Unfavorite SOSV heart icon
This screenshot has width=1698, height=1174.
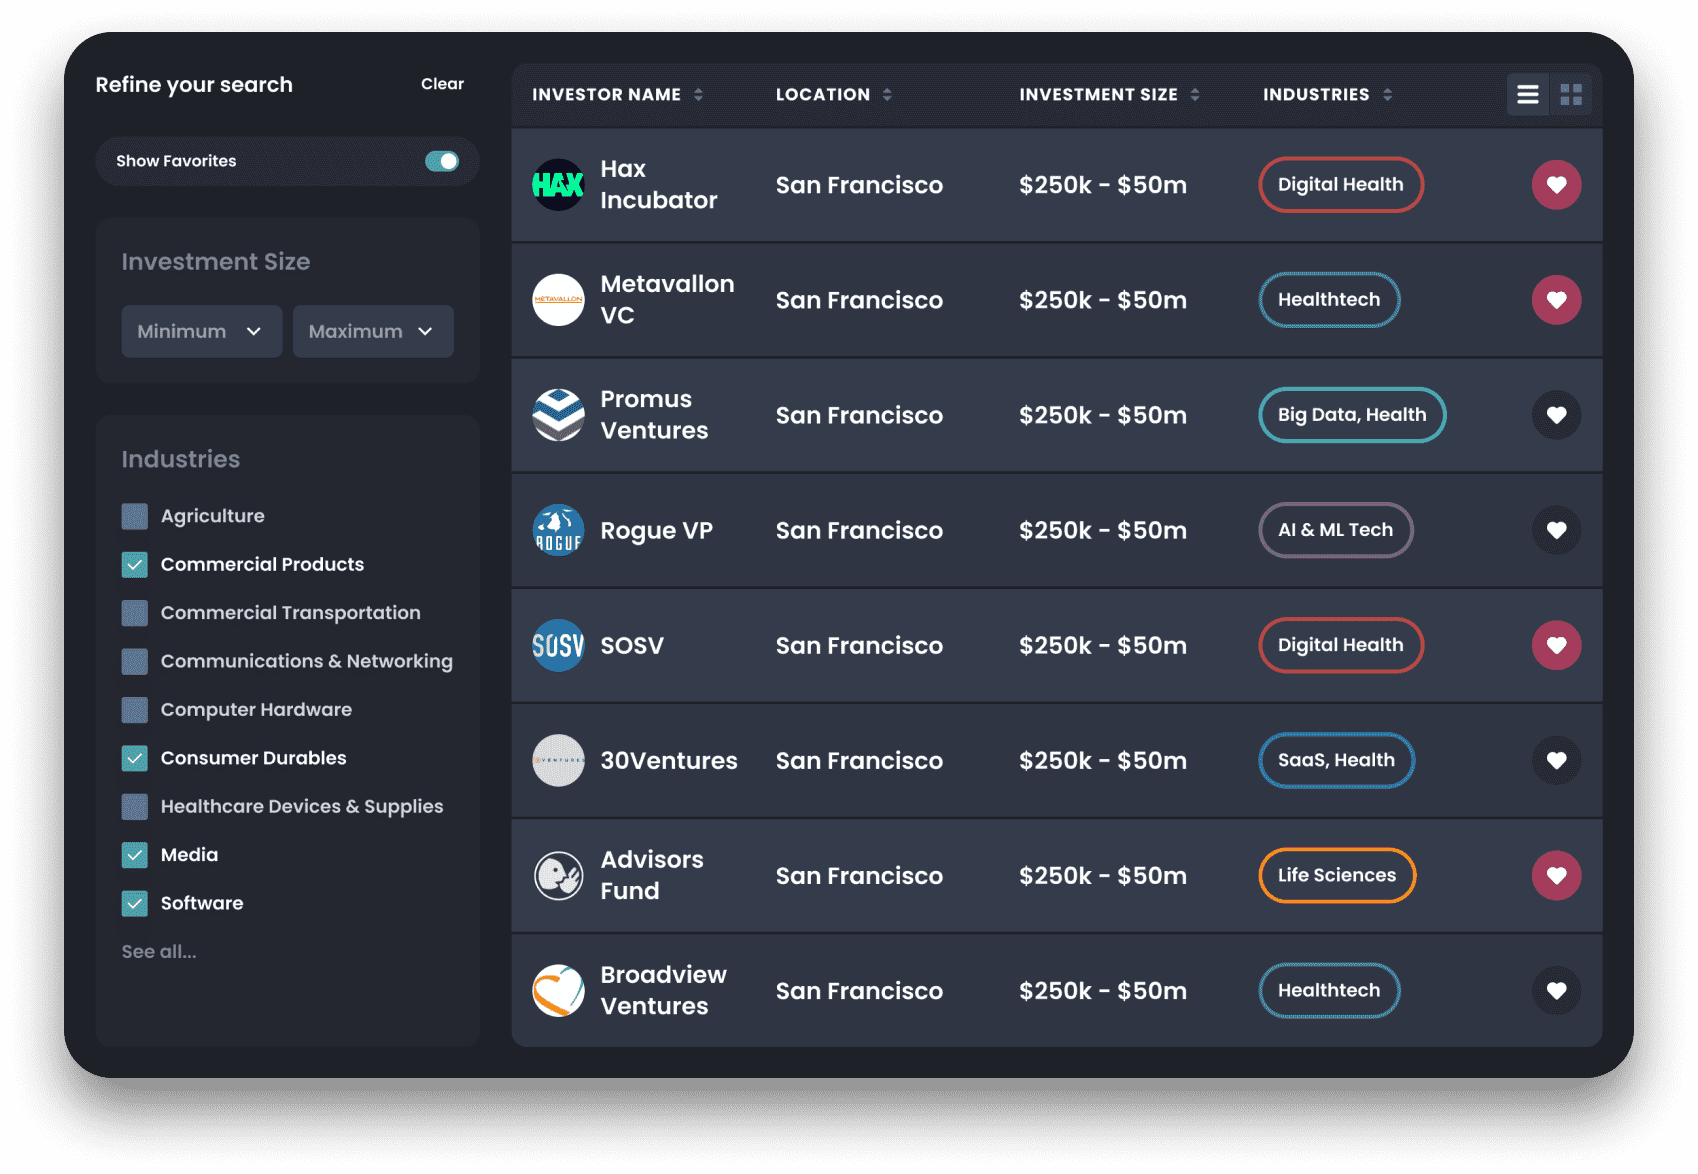pyautogui.click(x=1556, y=645)
